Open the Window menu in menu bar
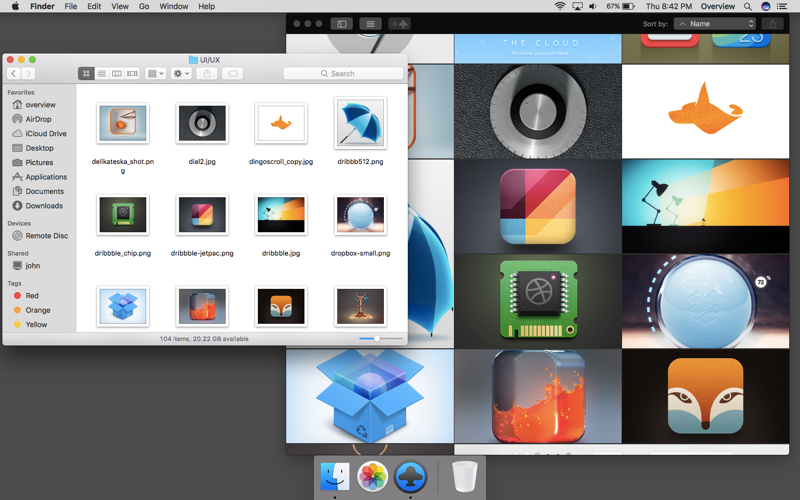This screenshot has width=800, height=500. [173, 6]
